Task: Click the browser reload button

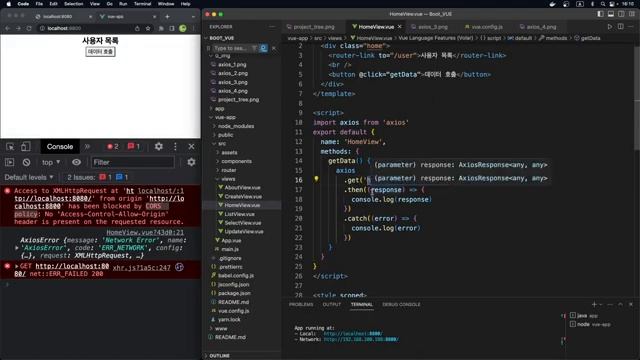Action: point(29,28)
